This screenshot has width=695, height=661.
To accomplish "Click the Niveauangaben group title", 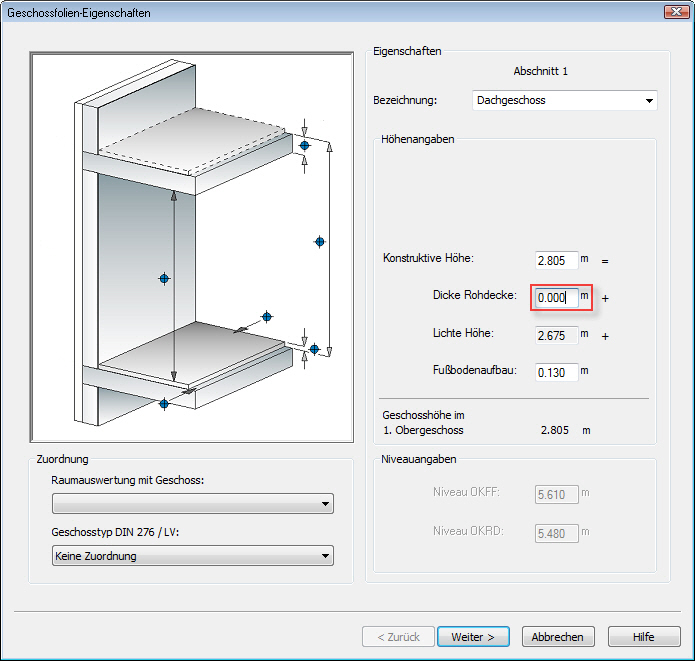I will click(418, 459).
